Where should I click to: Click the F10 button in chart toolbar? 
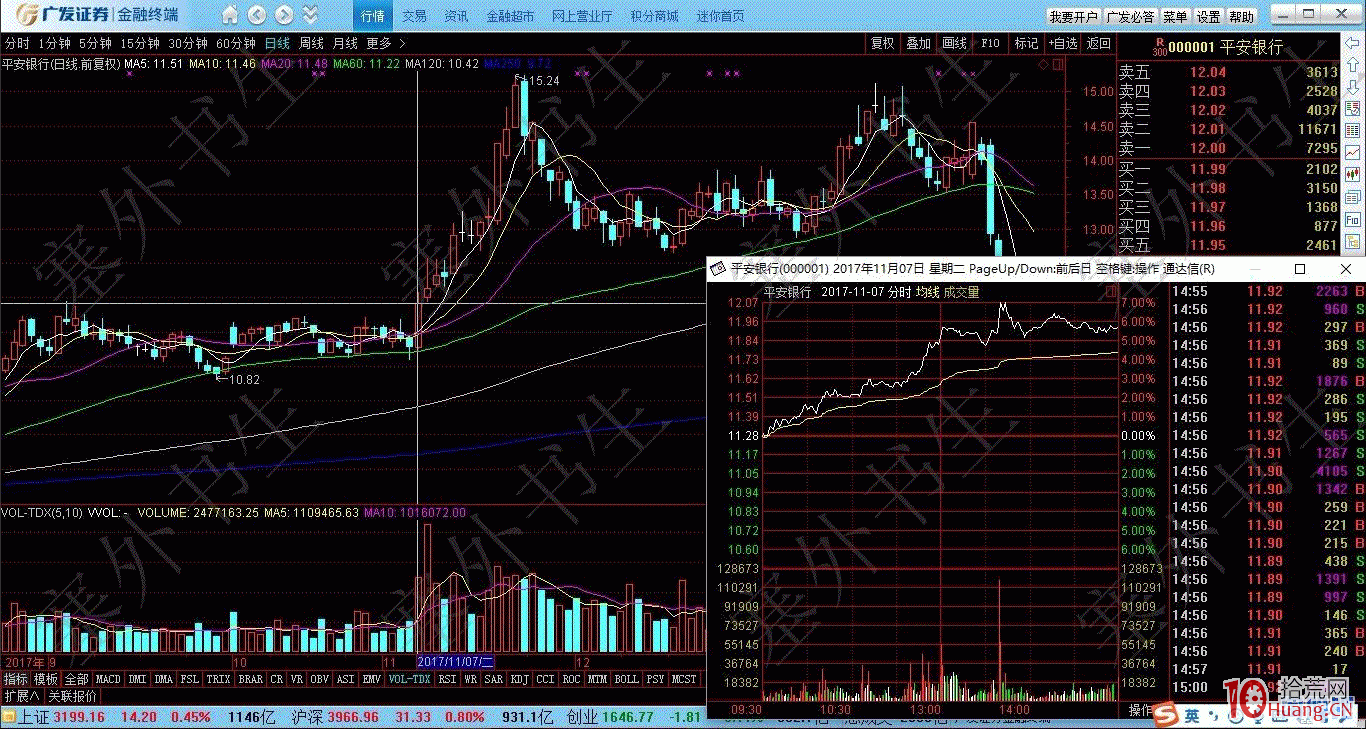click(990, 43)
